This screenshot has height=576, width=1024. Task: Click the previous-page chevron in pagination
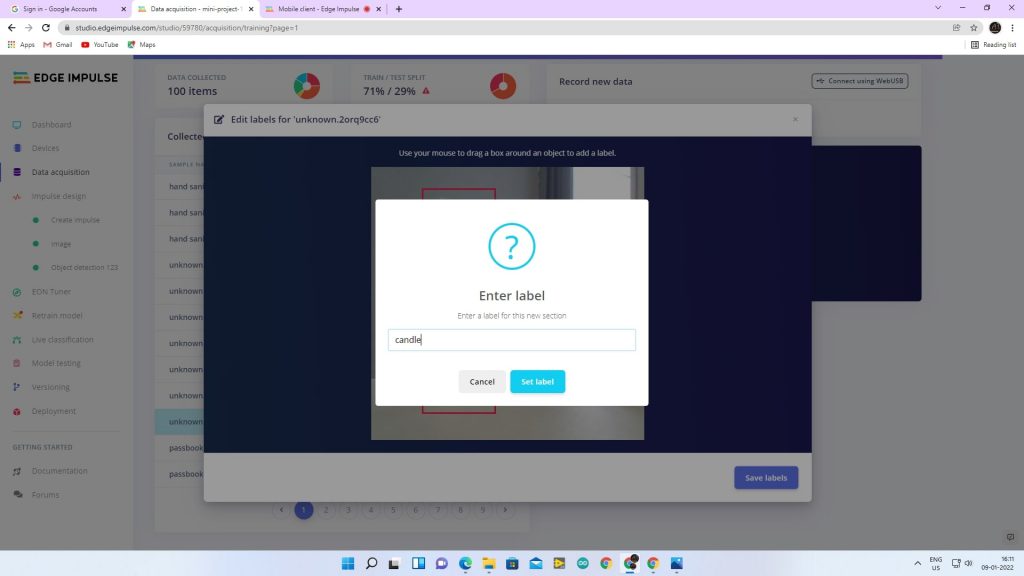pos(281,510)
